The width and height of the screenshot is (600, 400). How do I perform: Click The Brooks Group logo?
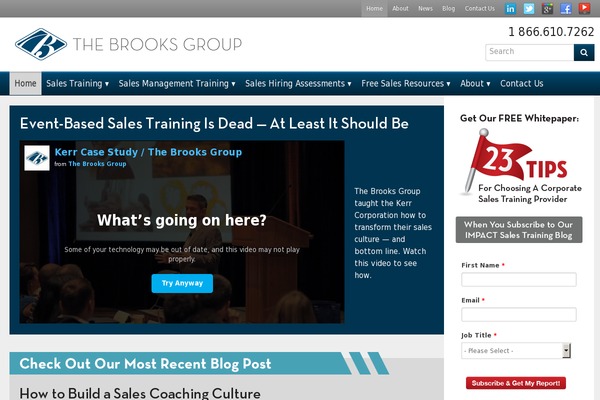click(129, 44)
